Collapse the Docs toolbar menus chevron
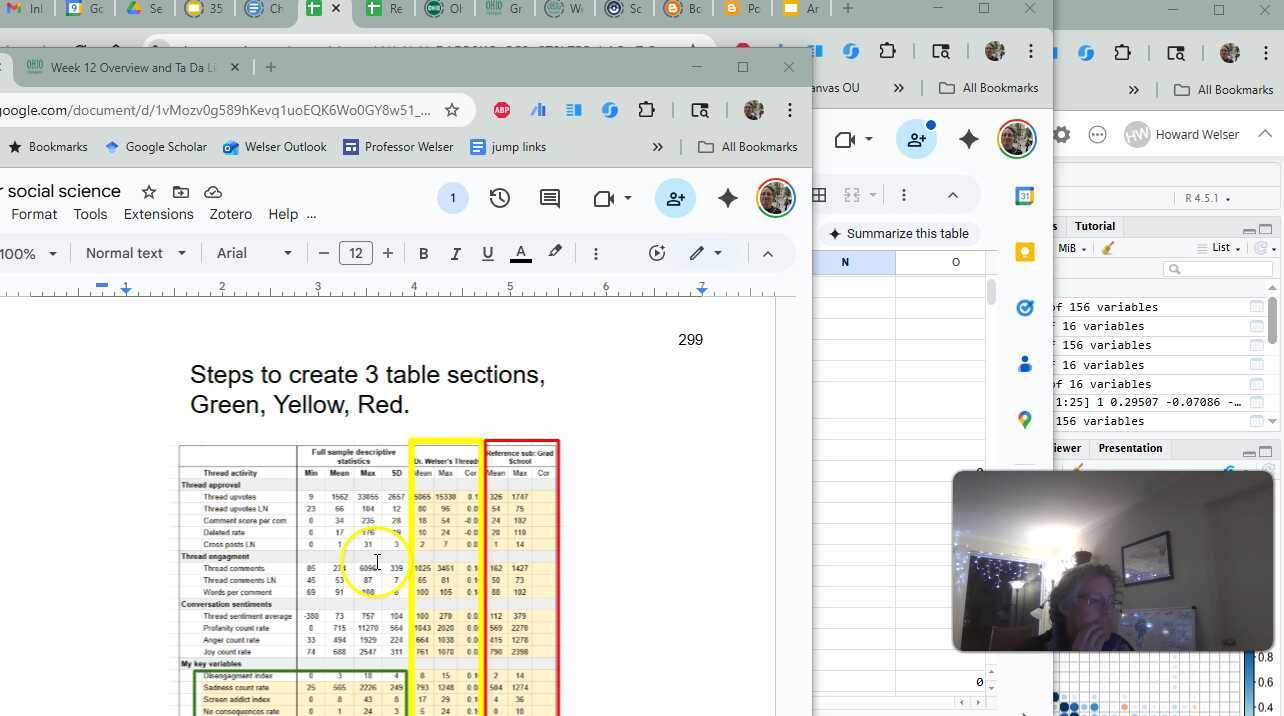 [x=767, y=254]
